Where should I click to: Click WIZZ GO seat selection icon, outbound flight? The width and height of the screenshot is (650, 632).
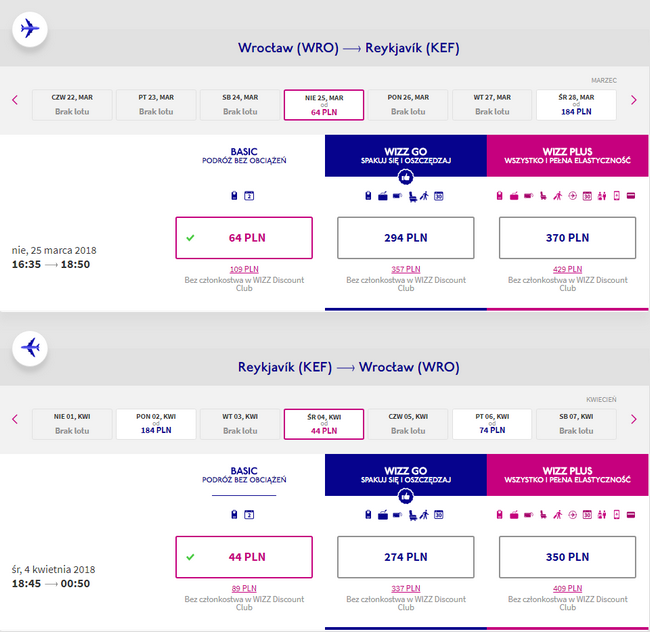click(x=412, y=196)
